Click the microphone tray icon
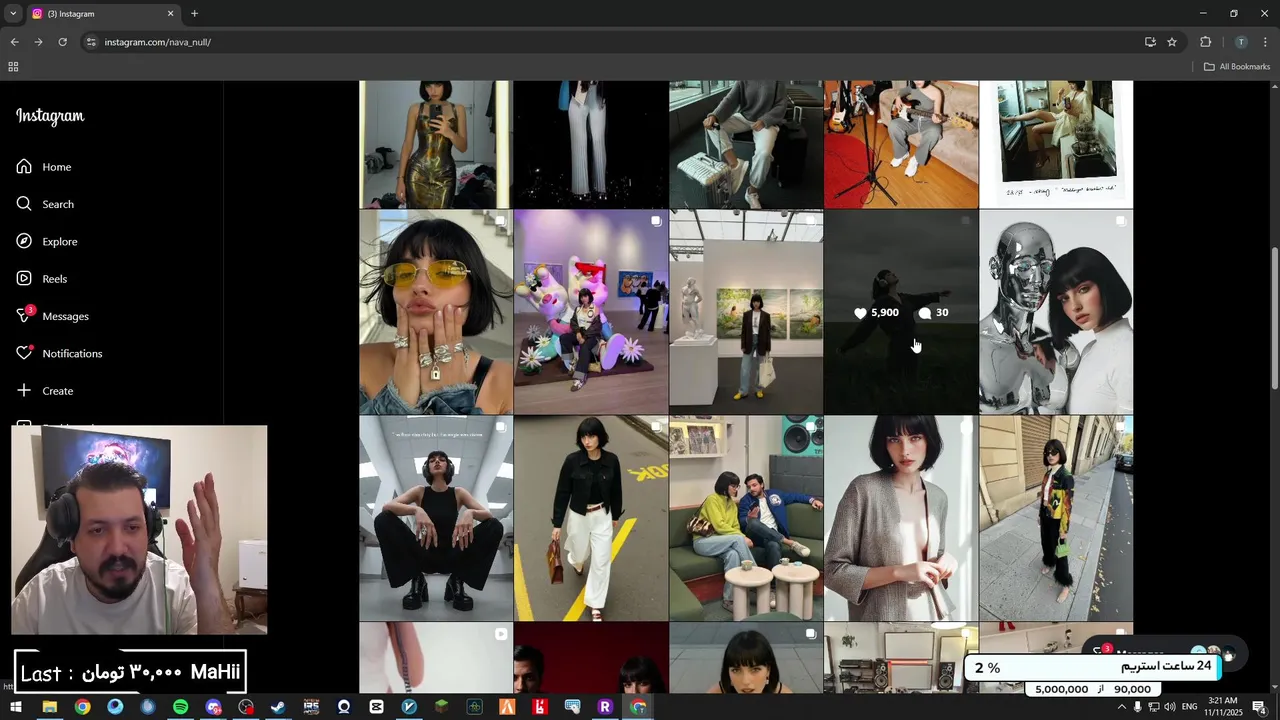The height and width of the screenshot is (720, 1280). click(x=1137, y=707)
